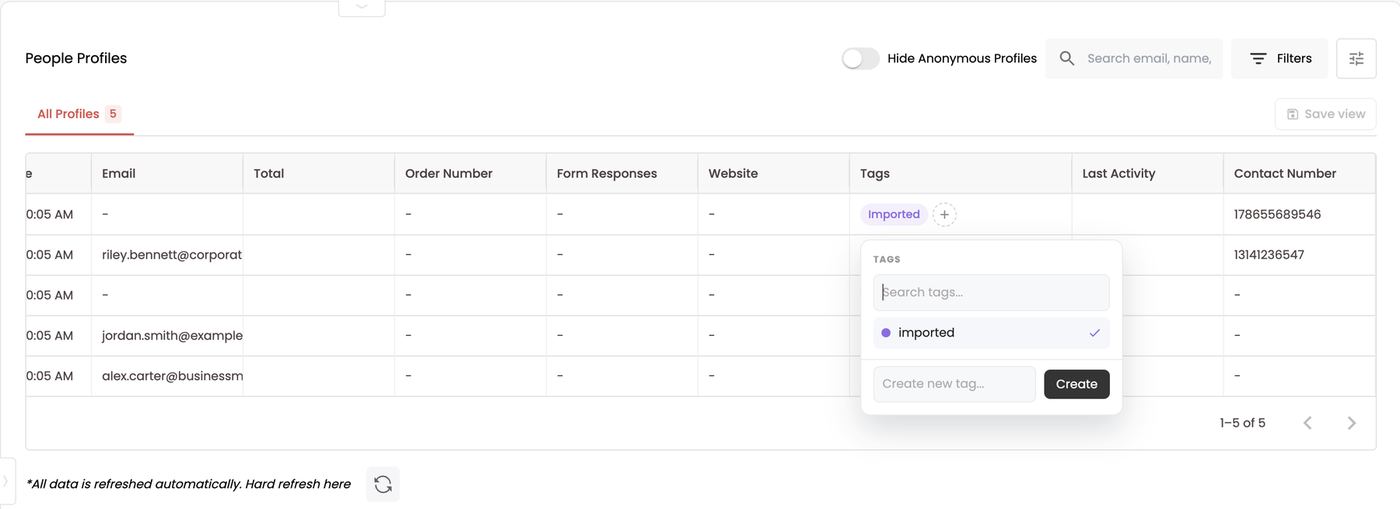
Task: Click the search magnifier icon
Action: pyautogui.click(x=1067, y=59)
